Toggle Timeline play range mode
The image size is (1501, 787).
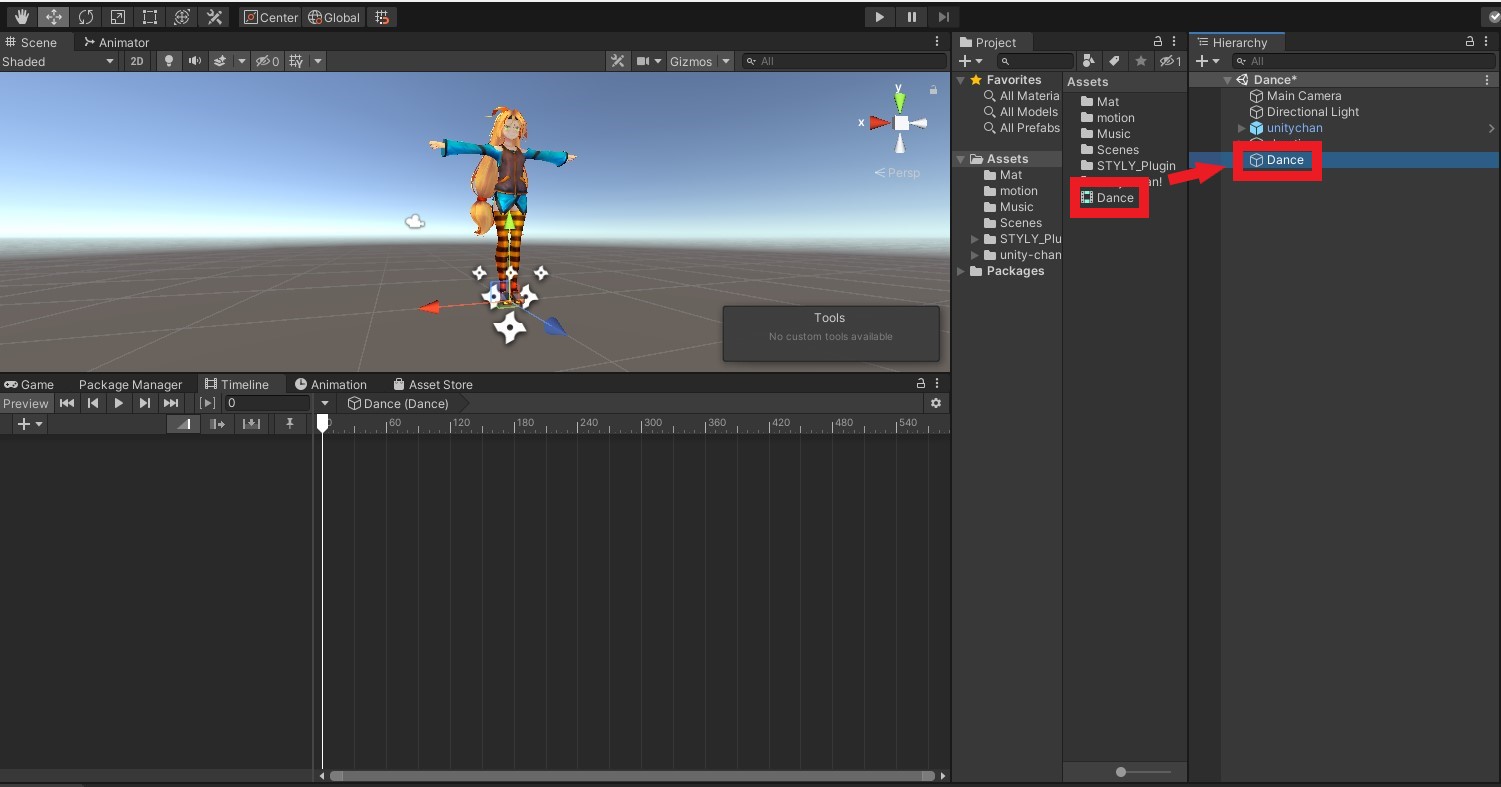pos(207,403)
